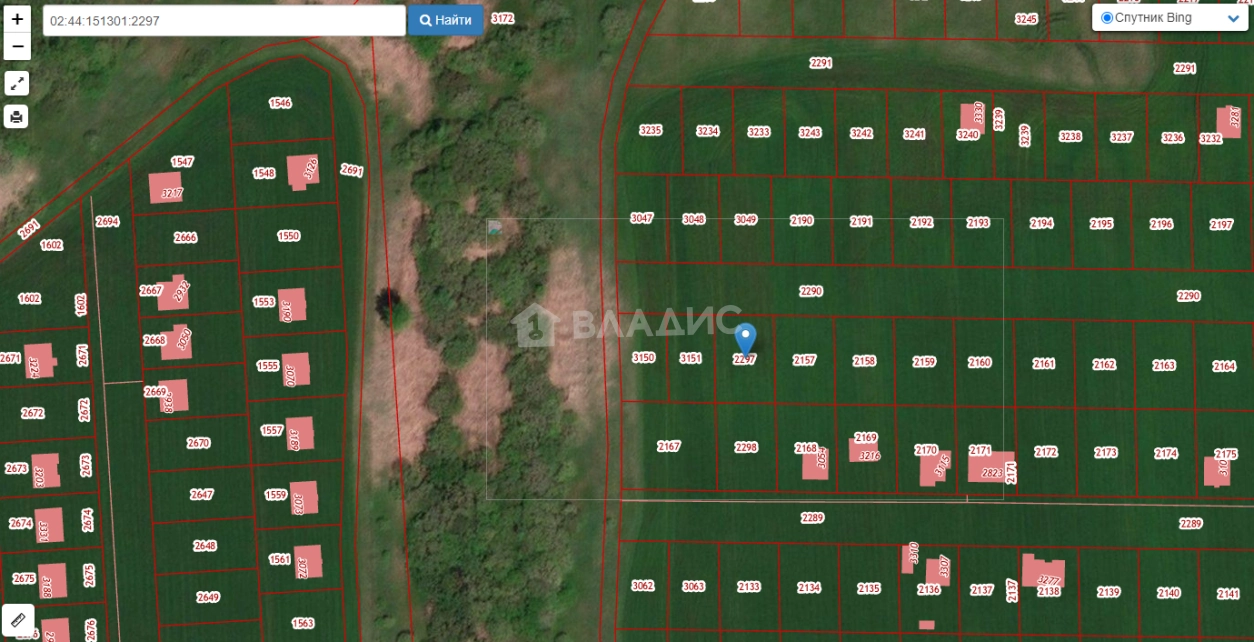Click the blue location pin on parcel 2297

tap(745, 339)
